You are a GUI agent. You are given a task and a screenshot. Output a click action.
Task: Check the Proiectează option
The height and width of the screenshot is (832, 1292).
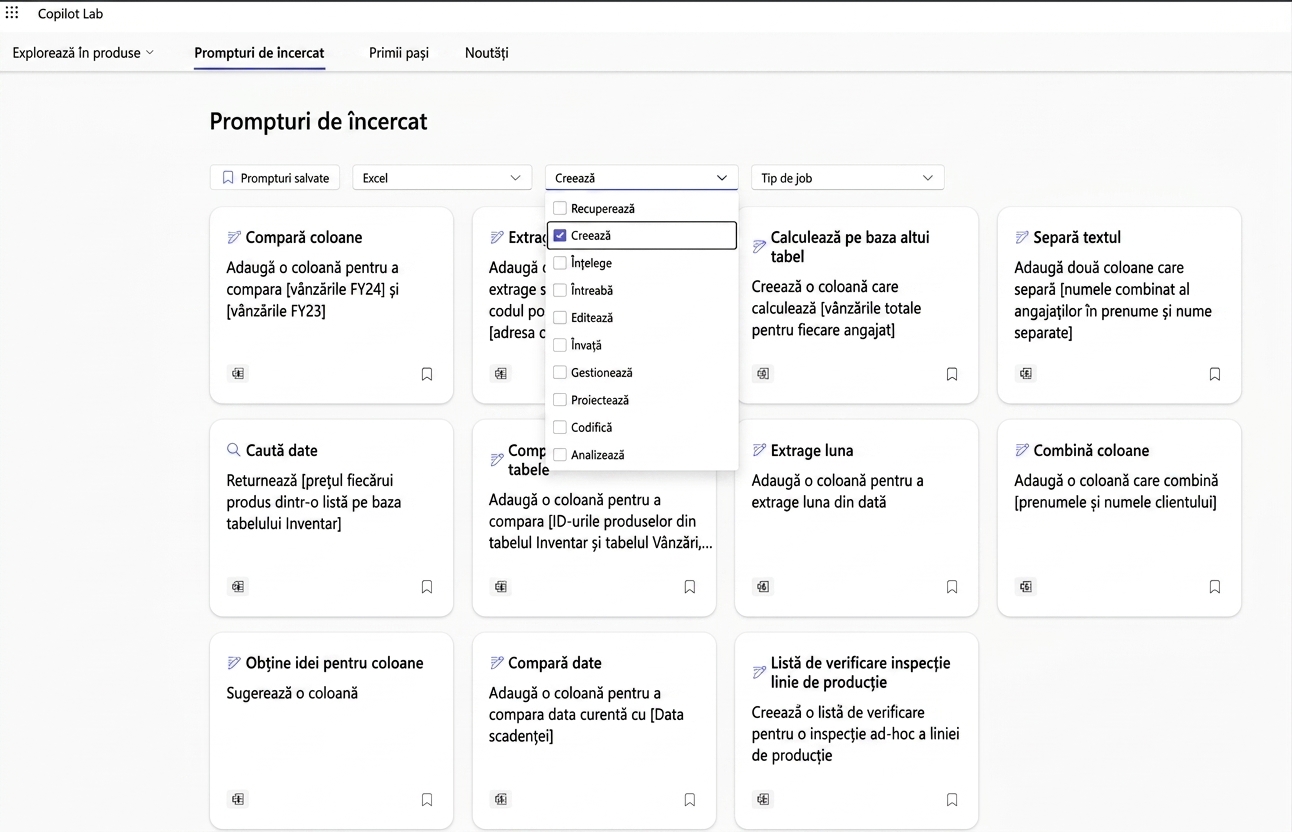tap(560, 400)
